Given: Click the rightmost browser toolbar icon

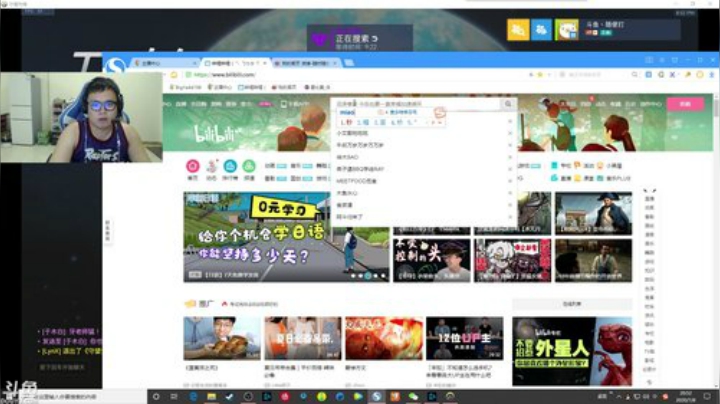Looking at the screenshot, I should (711, 74).
